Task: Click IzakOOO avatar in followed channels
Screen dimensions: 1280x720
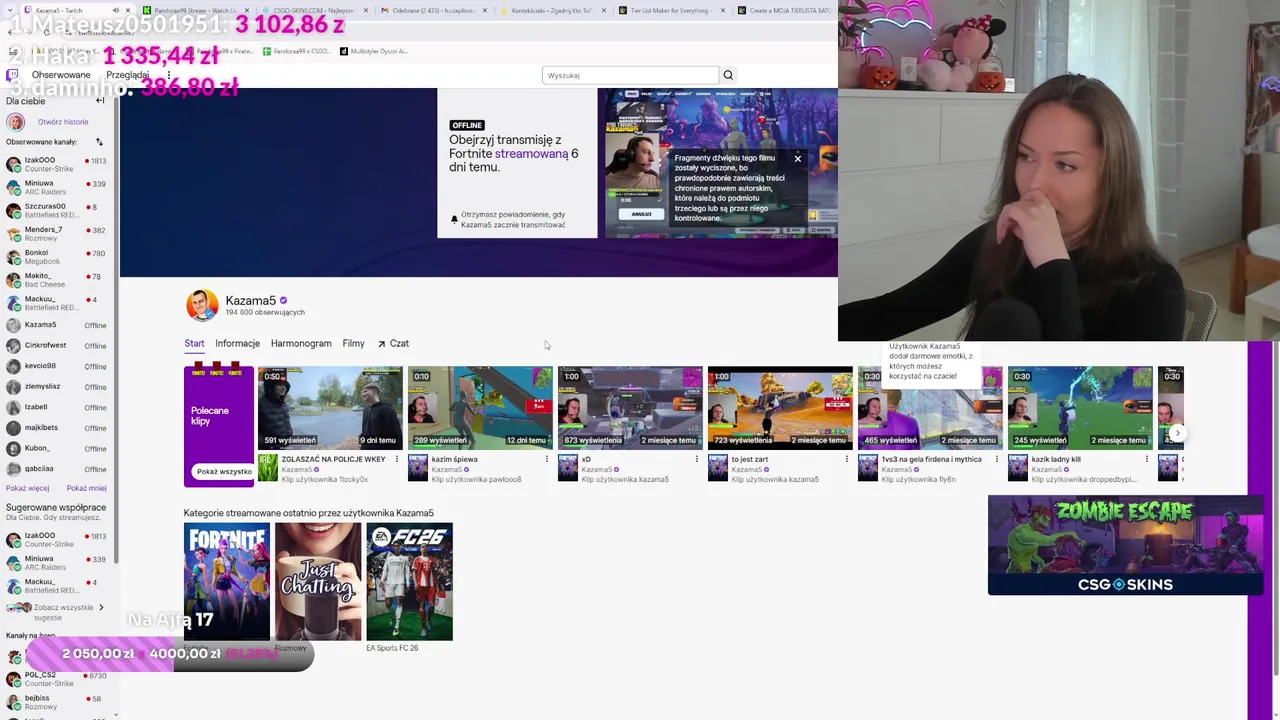Action: coord(14,164)
